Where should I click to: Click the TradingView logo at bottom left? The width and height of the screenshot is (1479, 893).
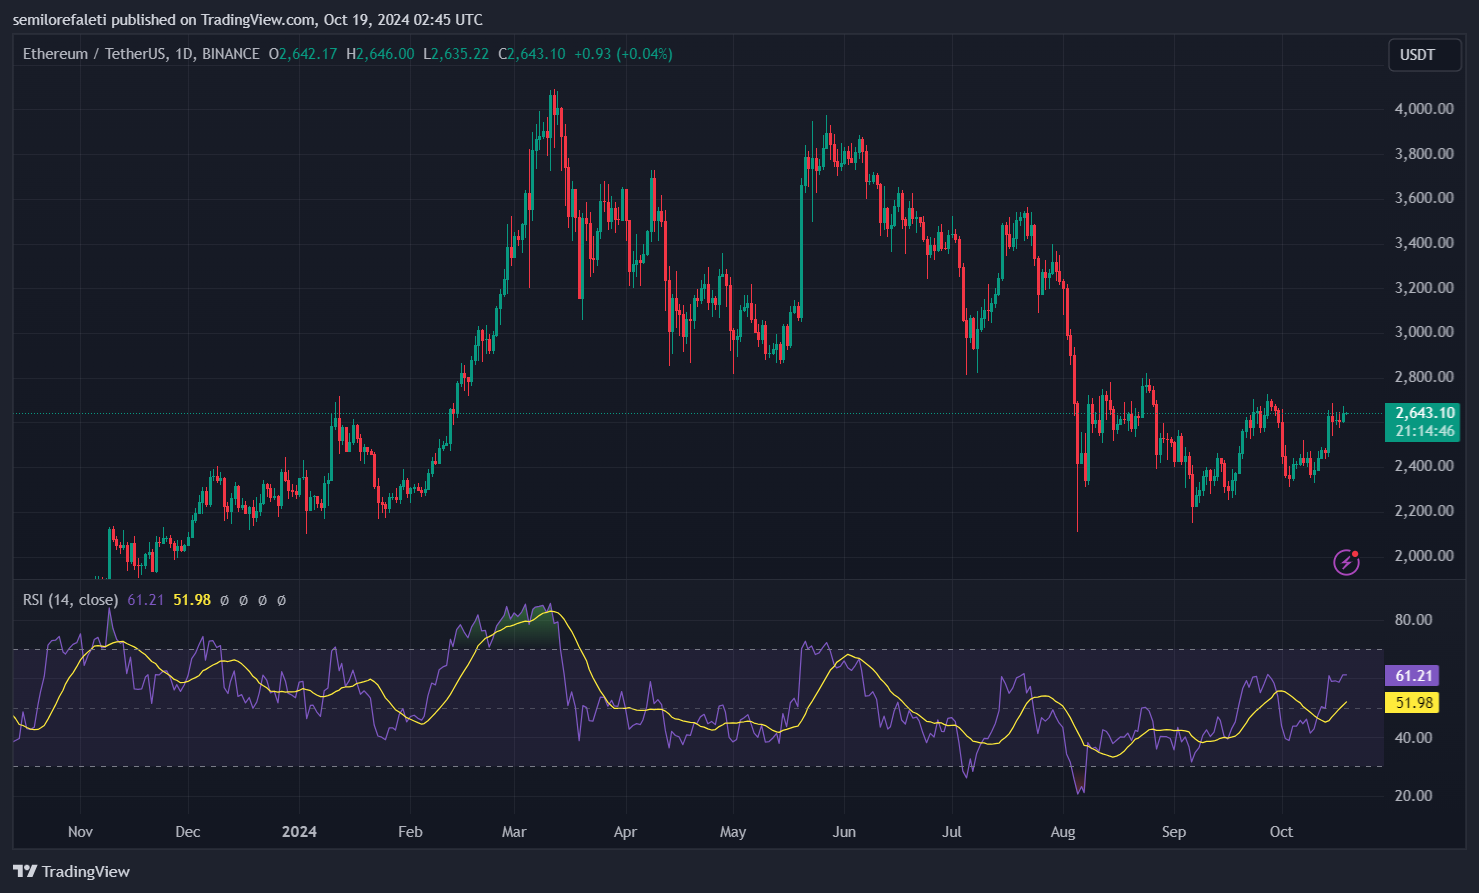pos(72,871)
